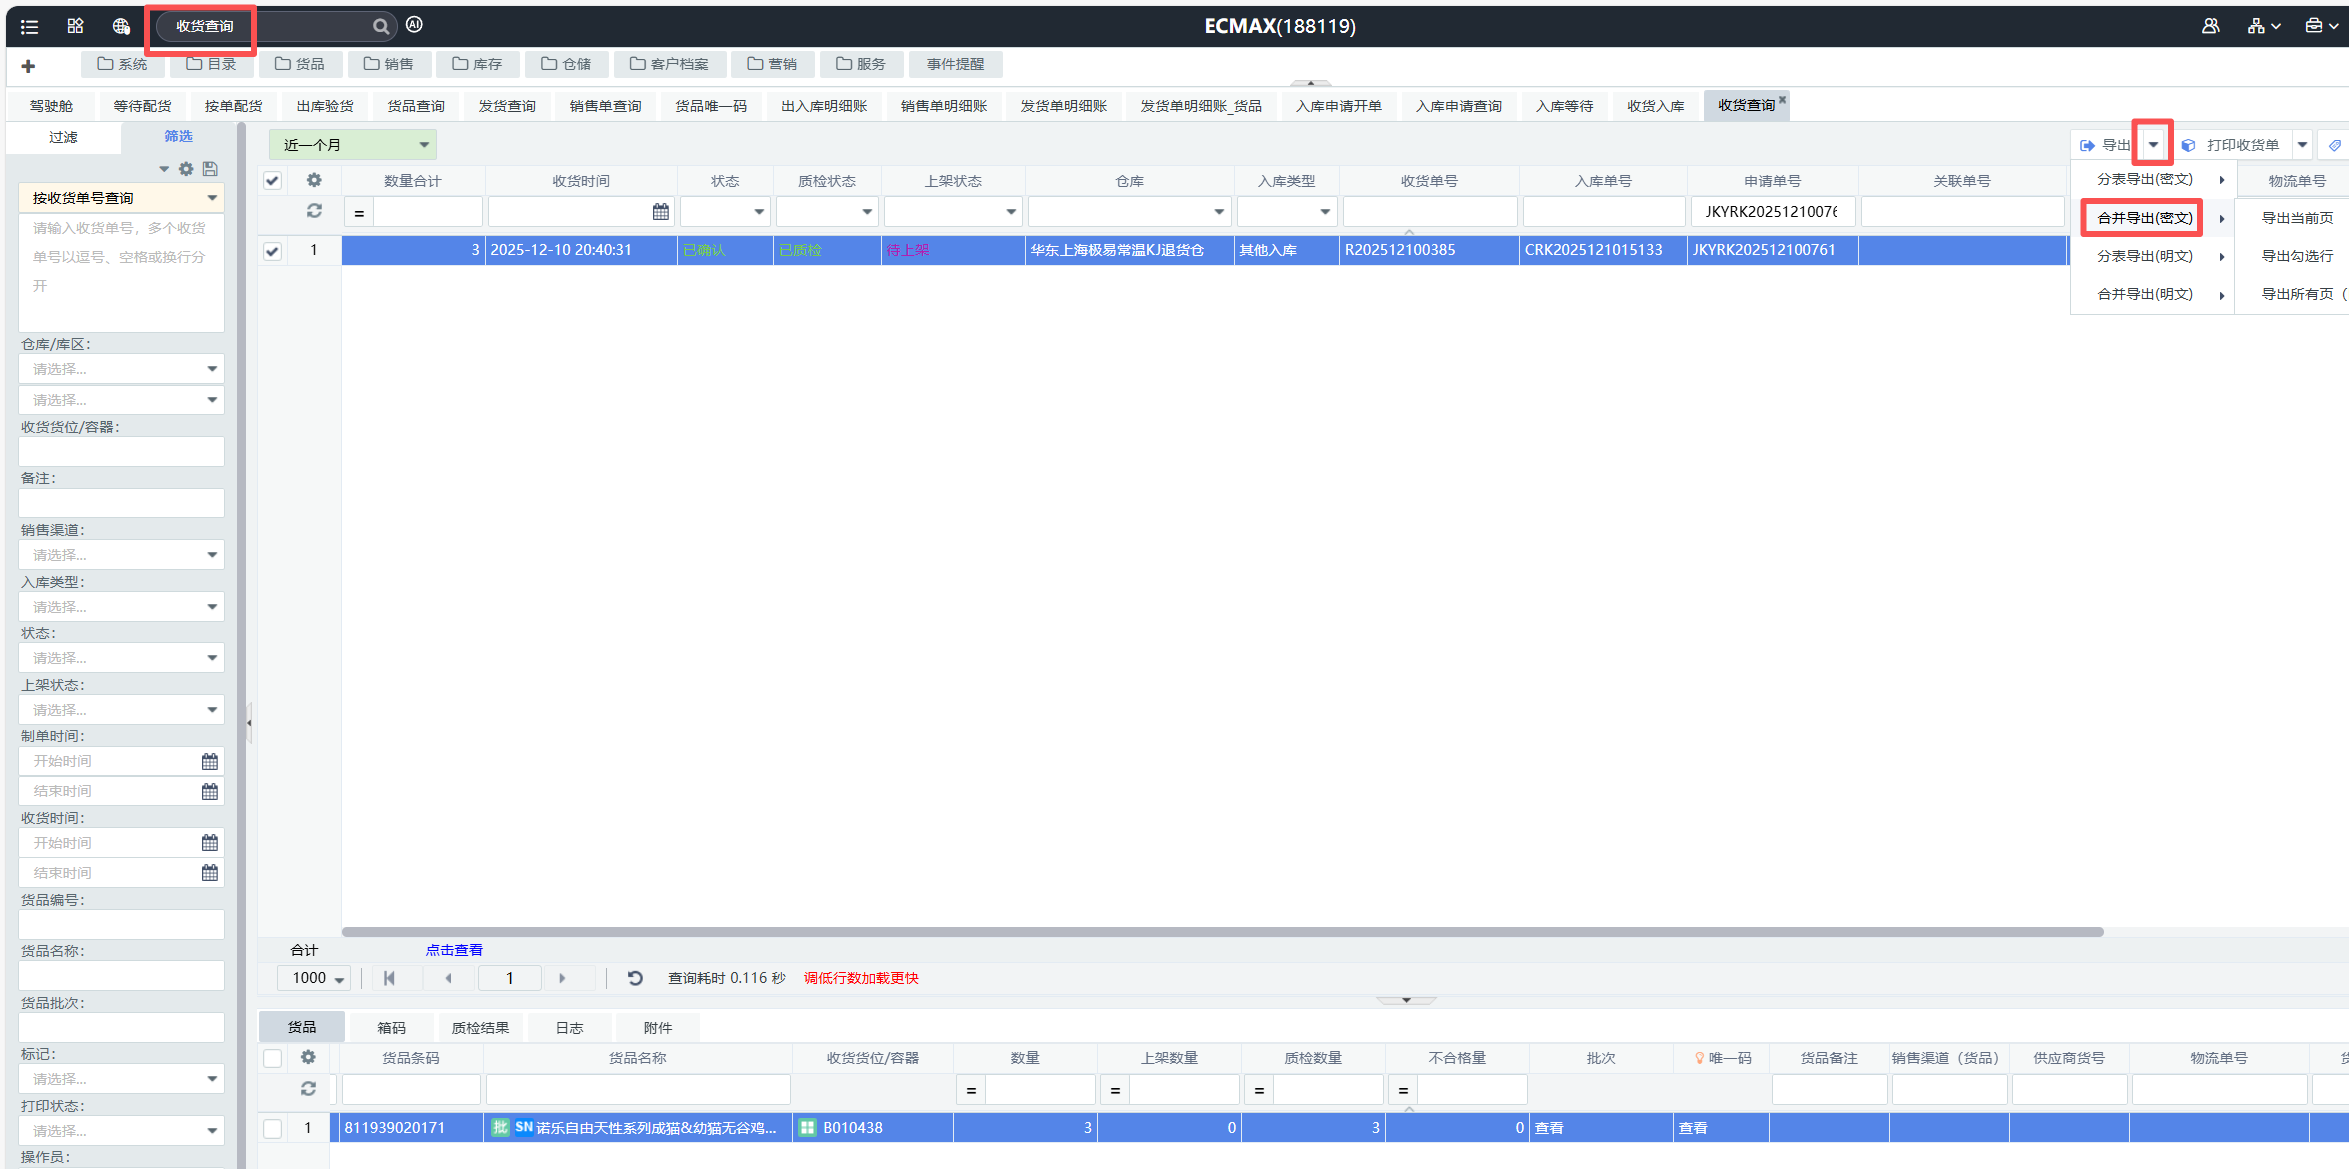Click the globe language icon

click(x=121, y=26)
